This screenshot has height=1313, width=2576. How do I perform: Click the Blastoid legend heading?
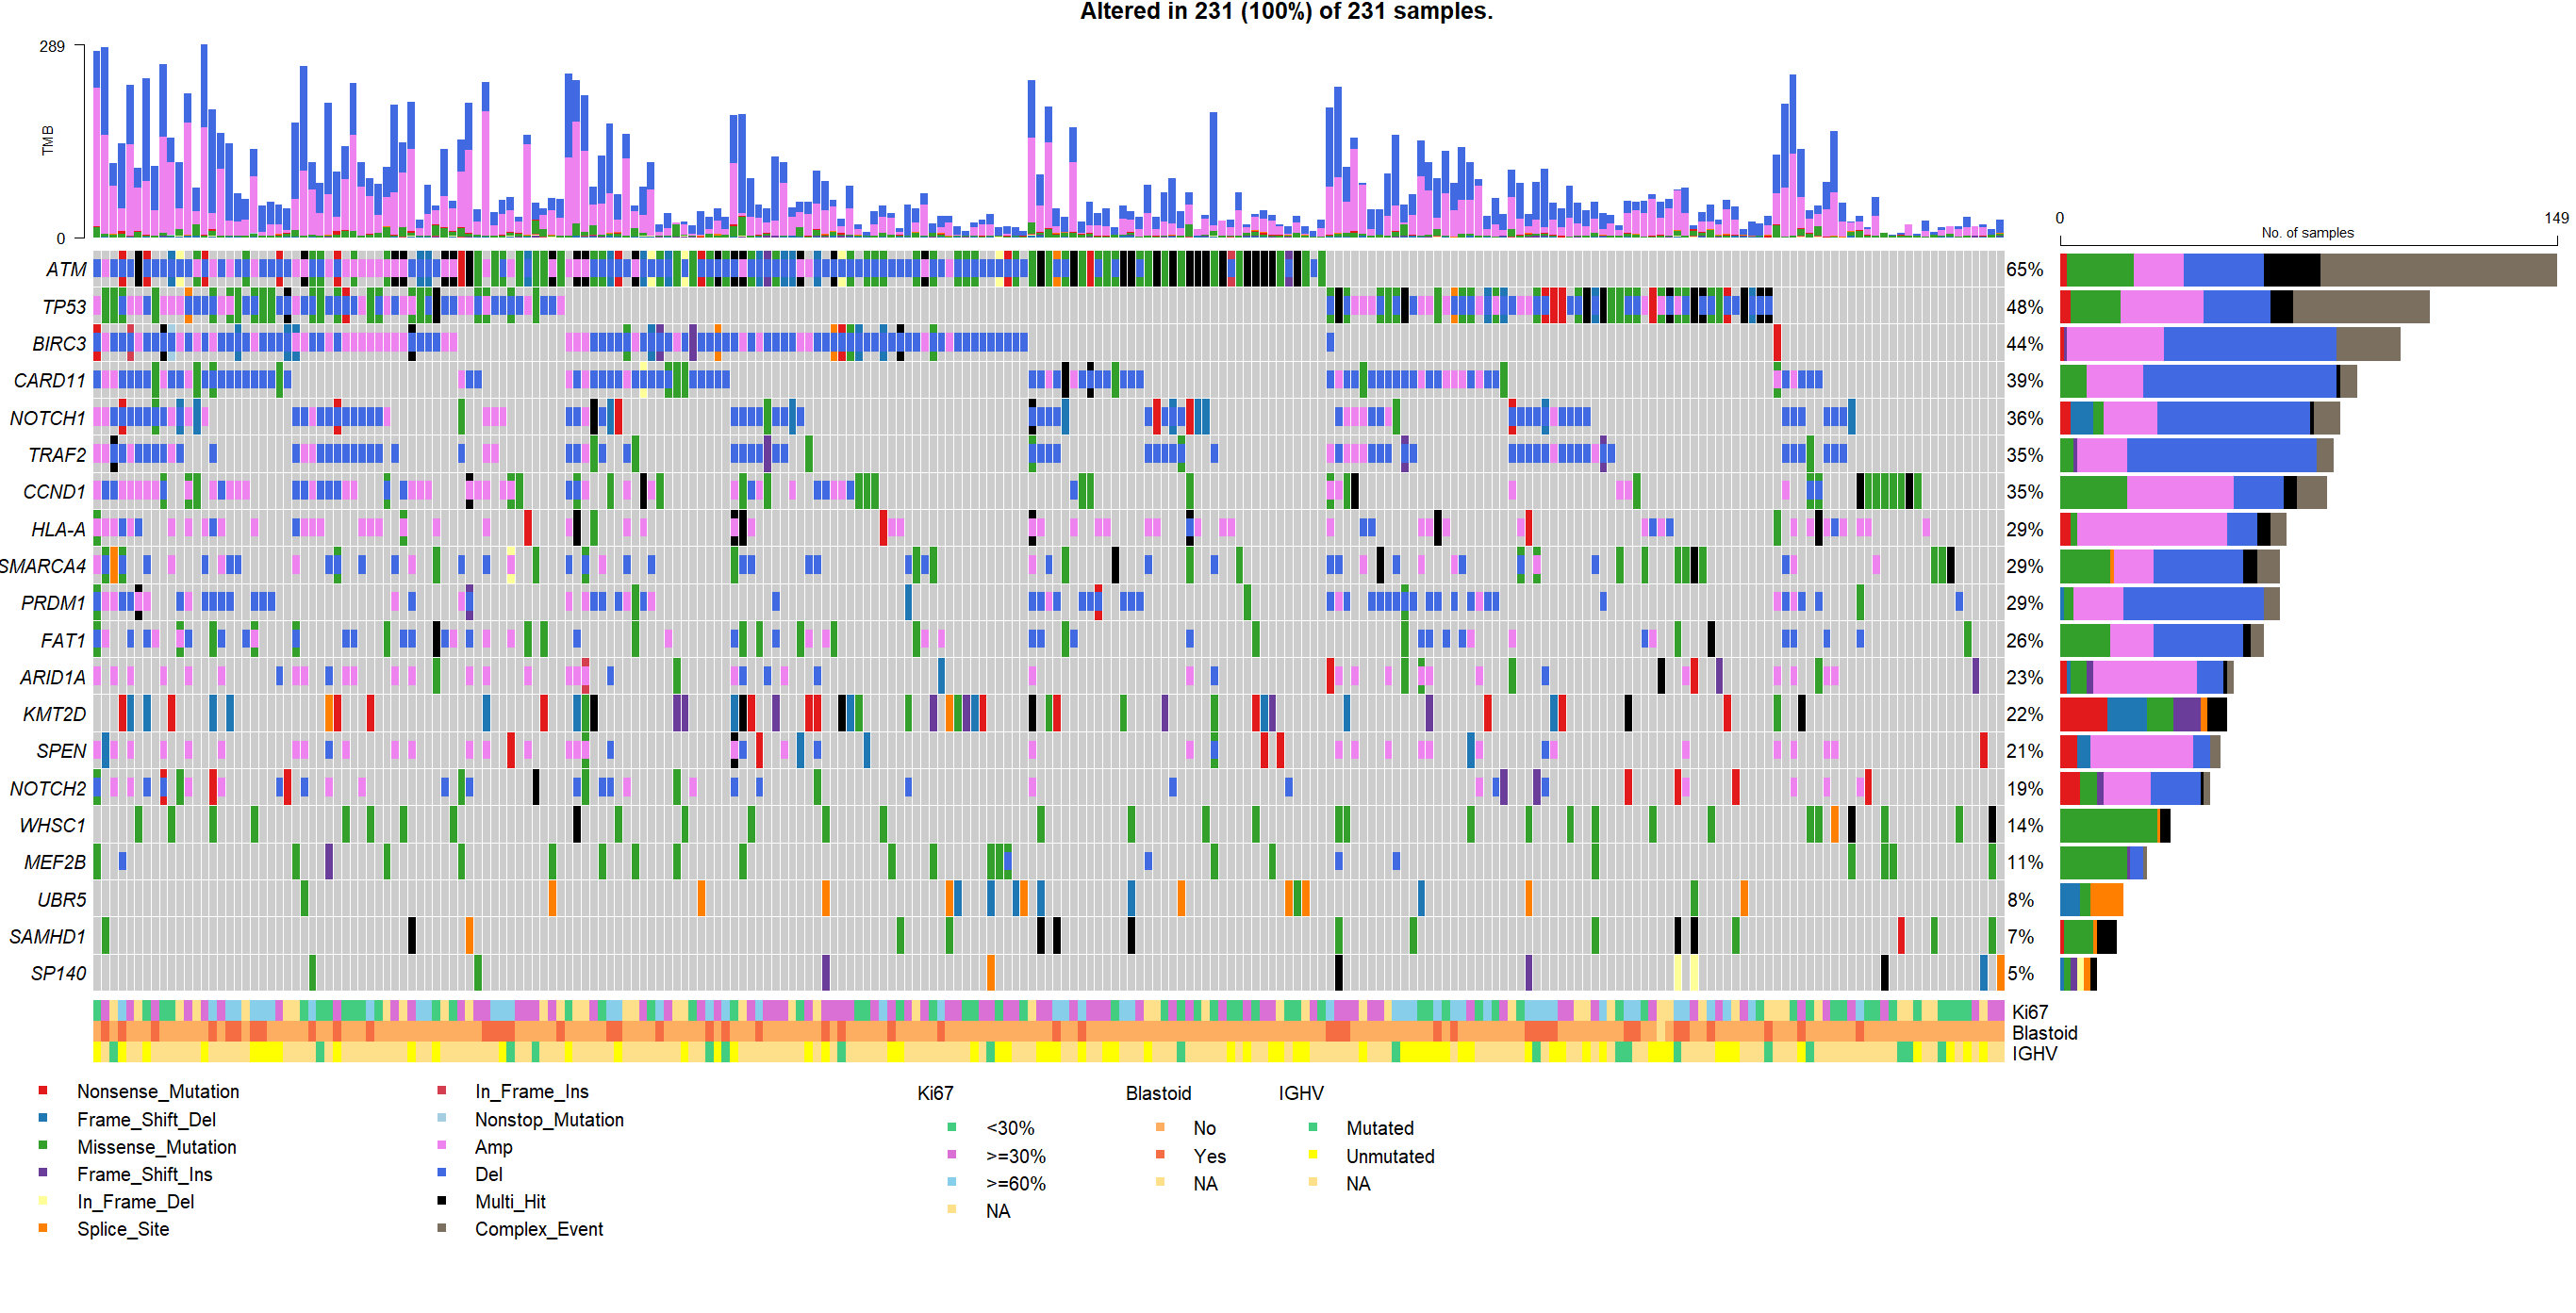(1158, 1093)
